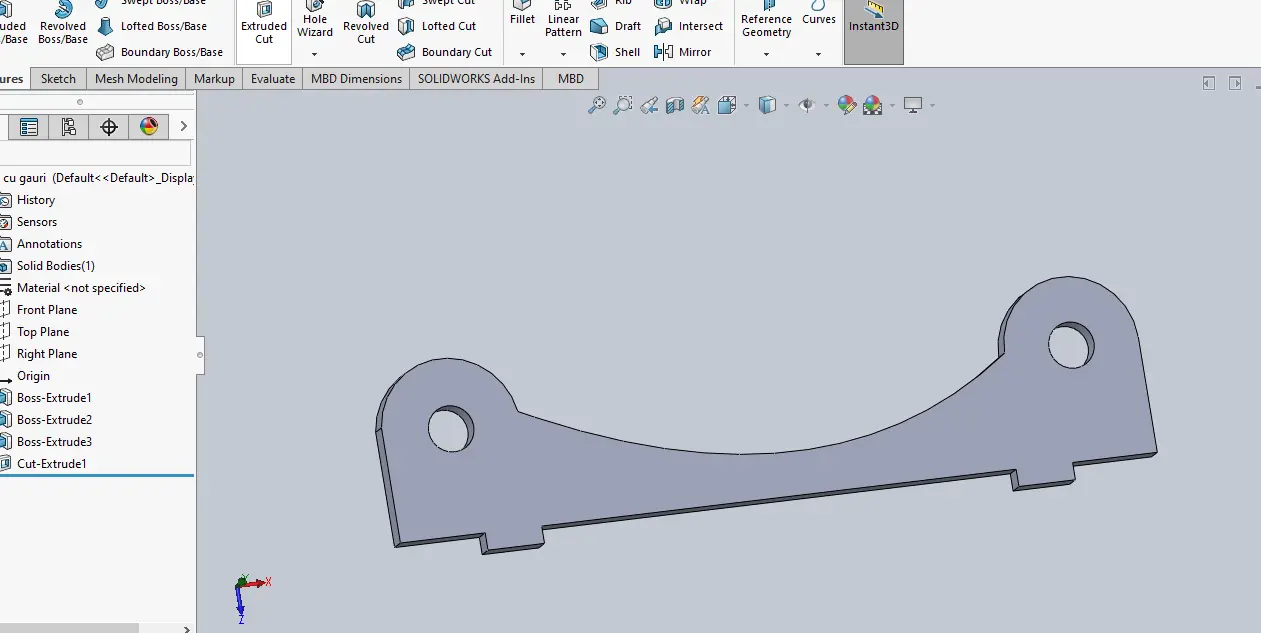
Task: Toggle the Instant3D button
Action: 874,24
